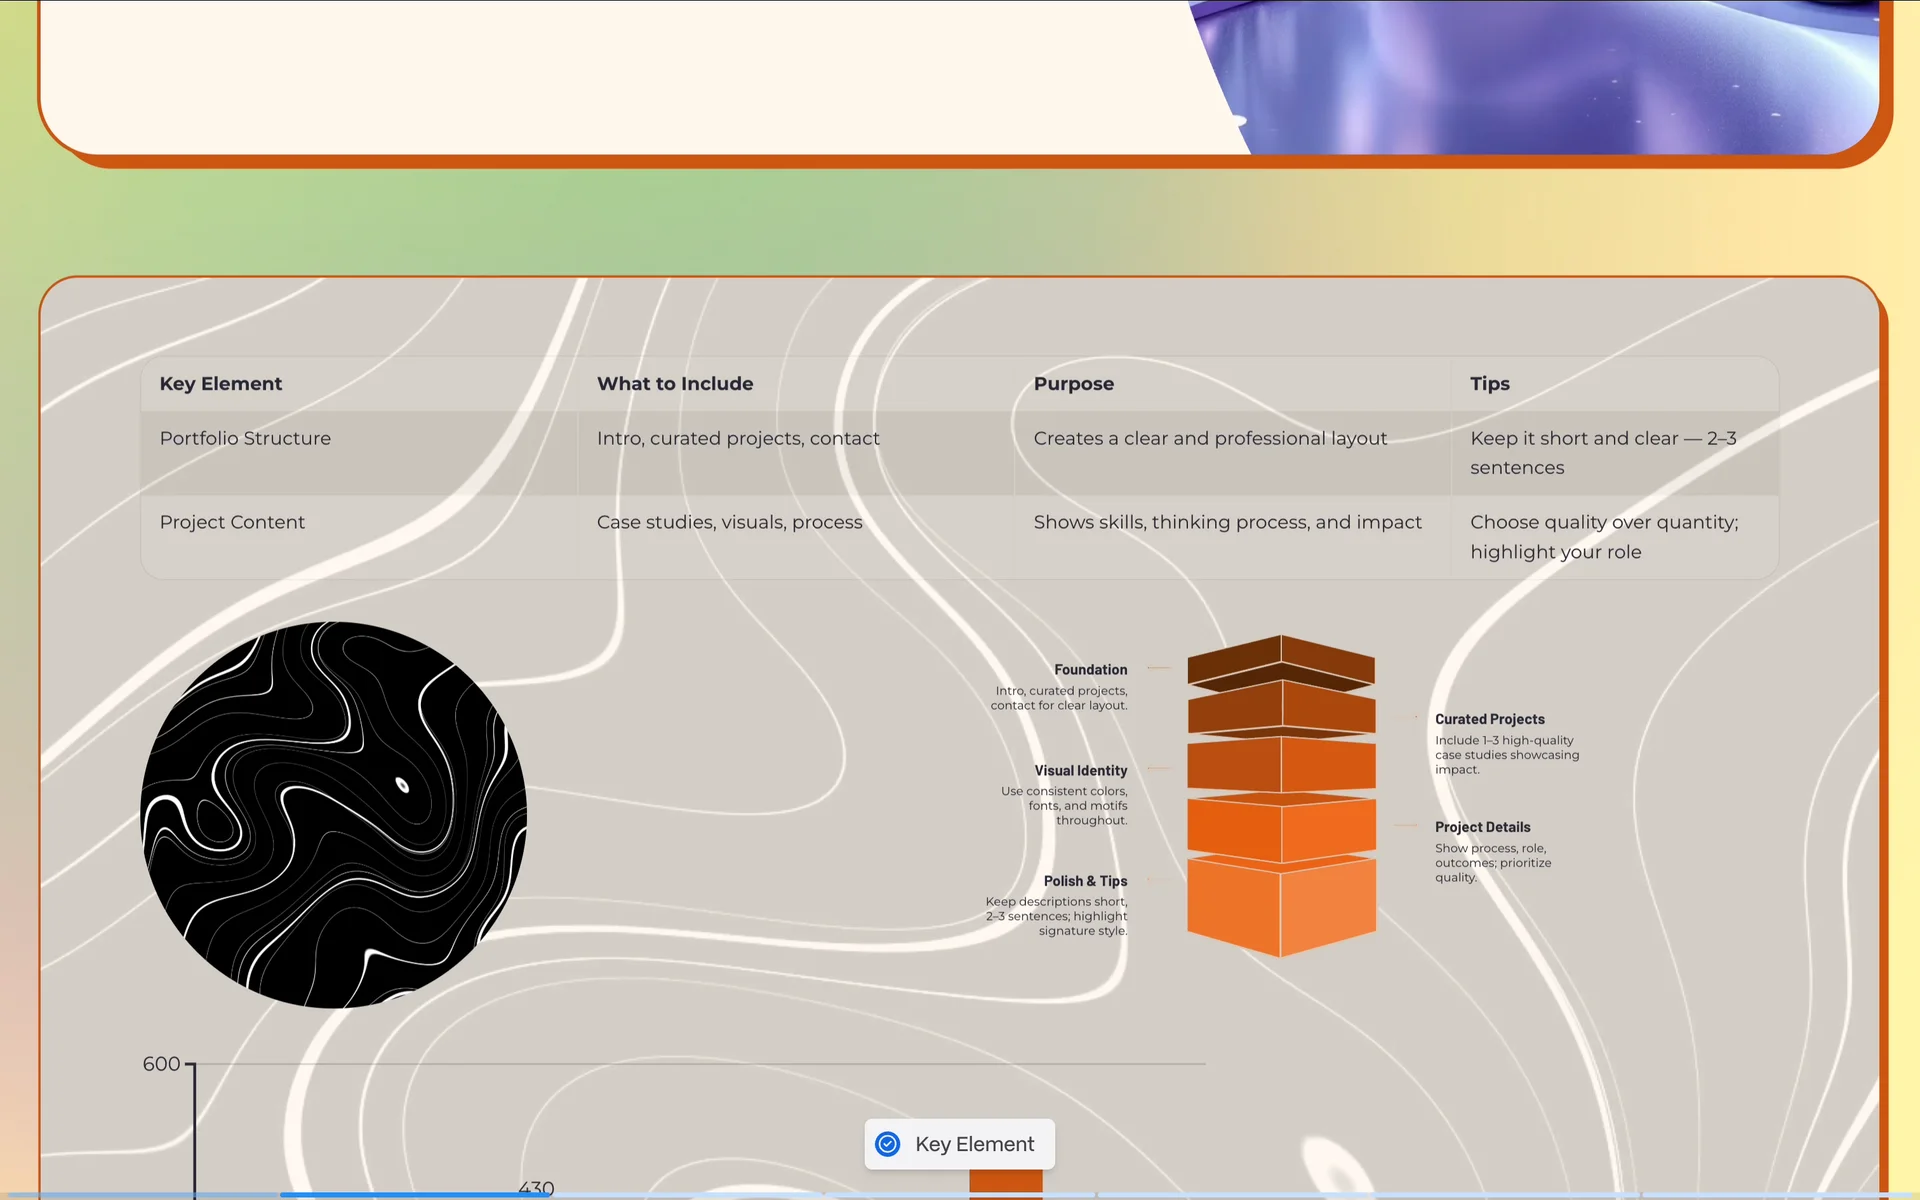Click the Key Element tooltip label

974,1144
